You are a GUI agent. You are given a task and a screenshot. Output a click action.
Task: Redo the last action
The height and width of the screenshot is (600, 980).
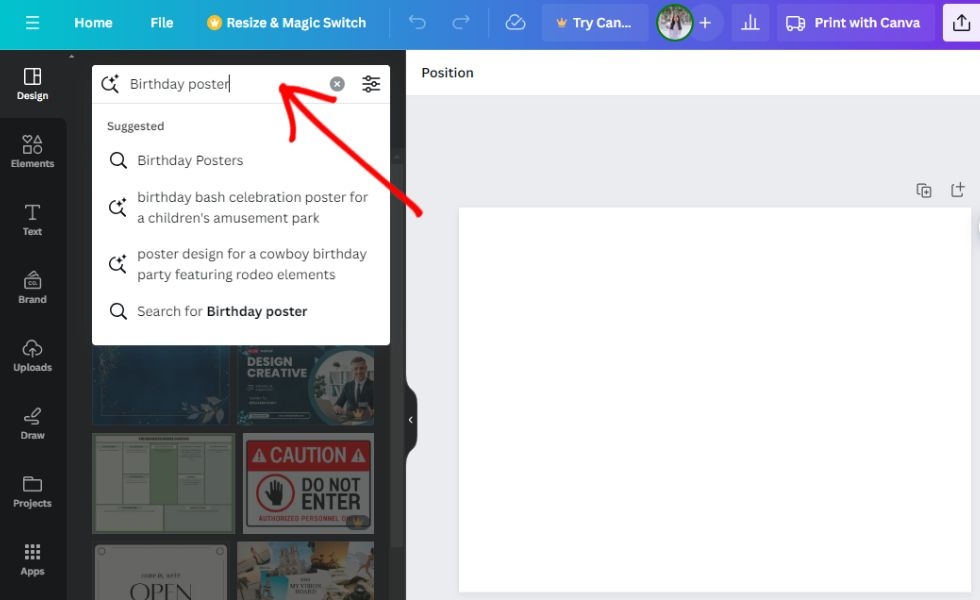461,23
